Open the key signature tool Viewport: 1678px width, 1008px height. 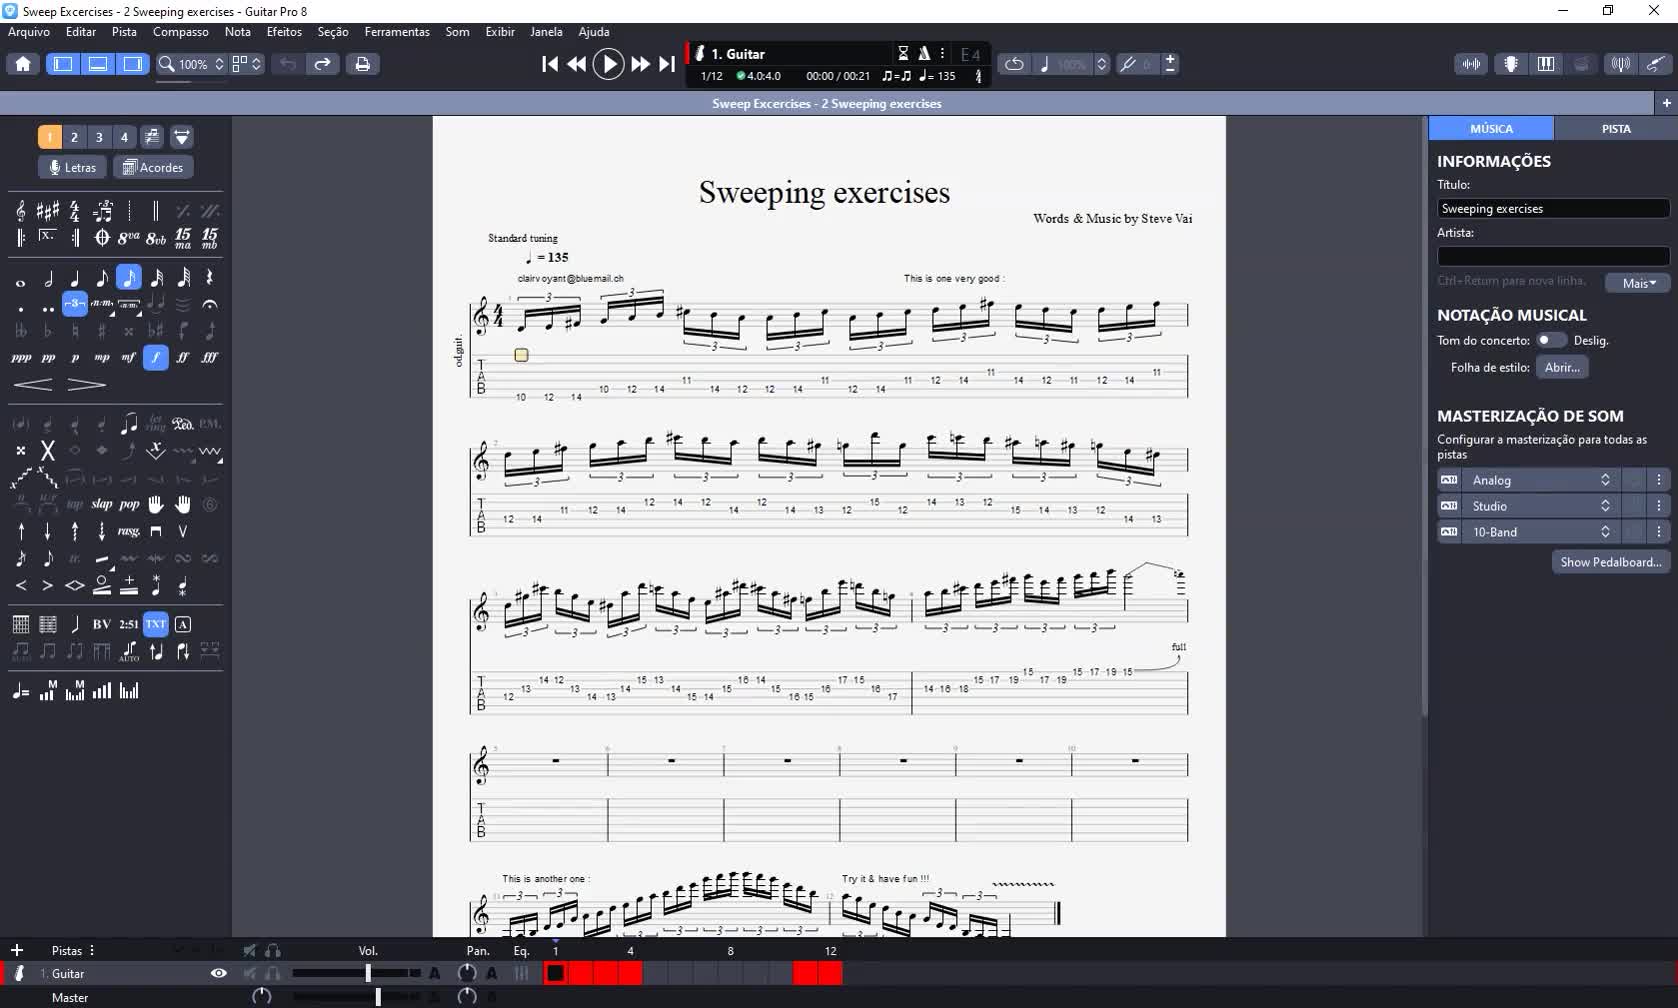tap(47, 211)
